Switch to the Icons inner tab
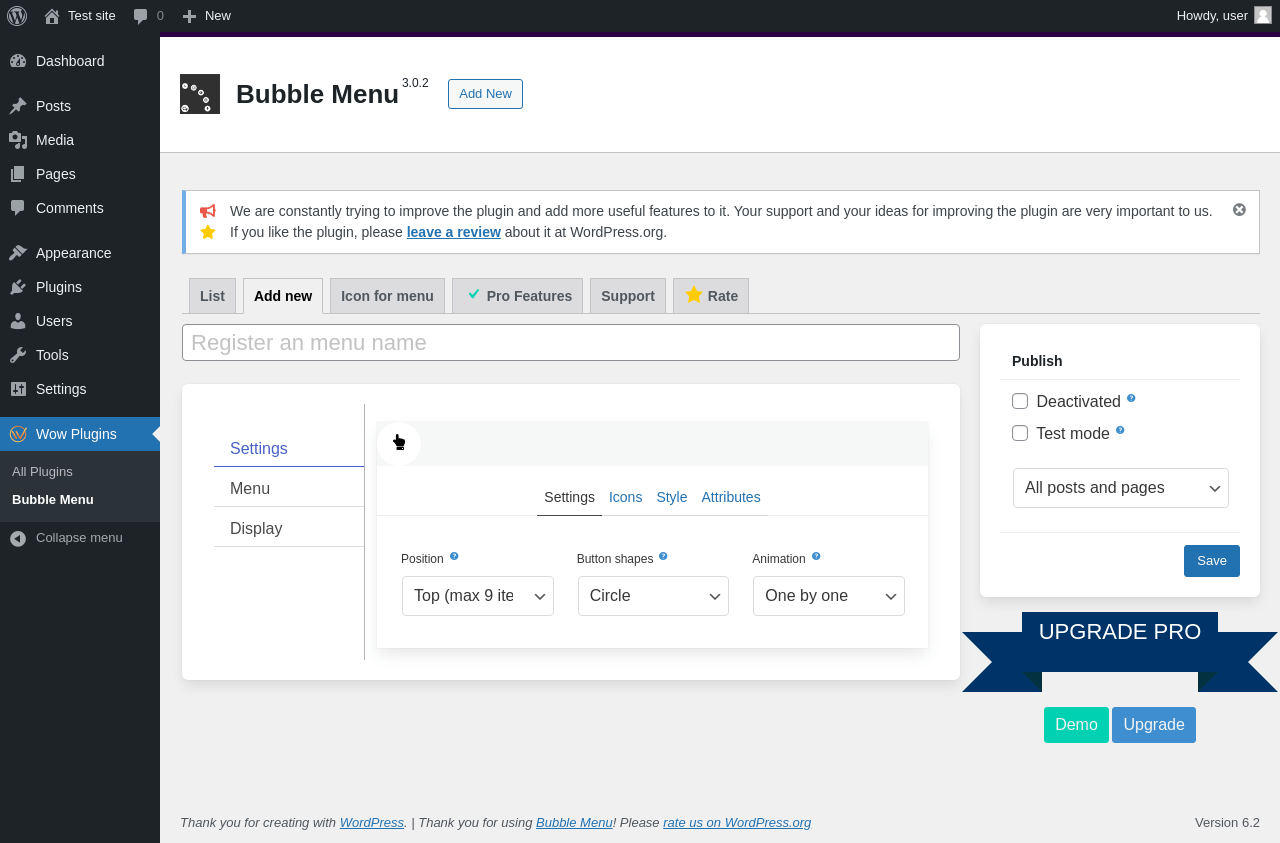This screenshot has height=843, width=1280. click(626, 497)
